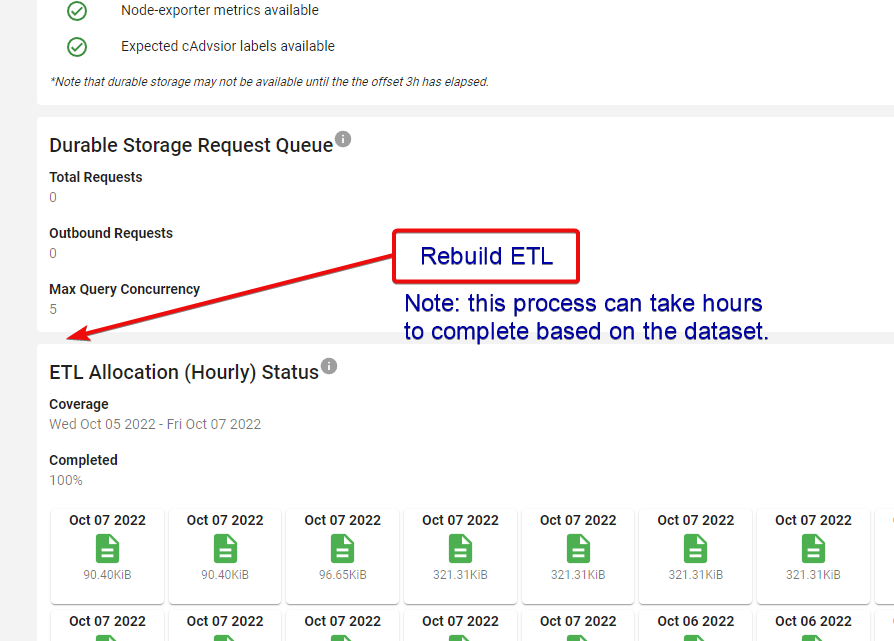Click the Expected cAdvisor labels checkmark

[77, 46]
